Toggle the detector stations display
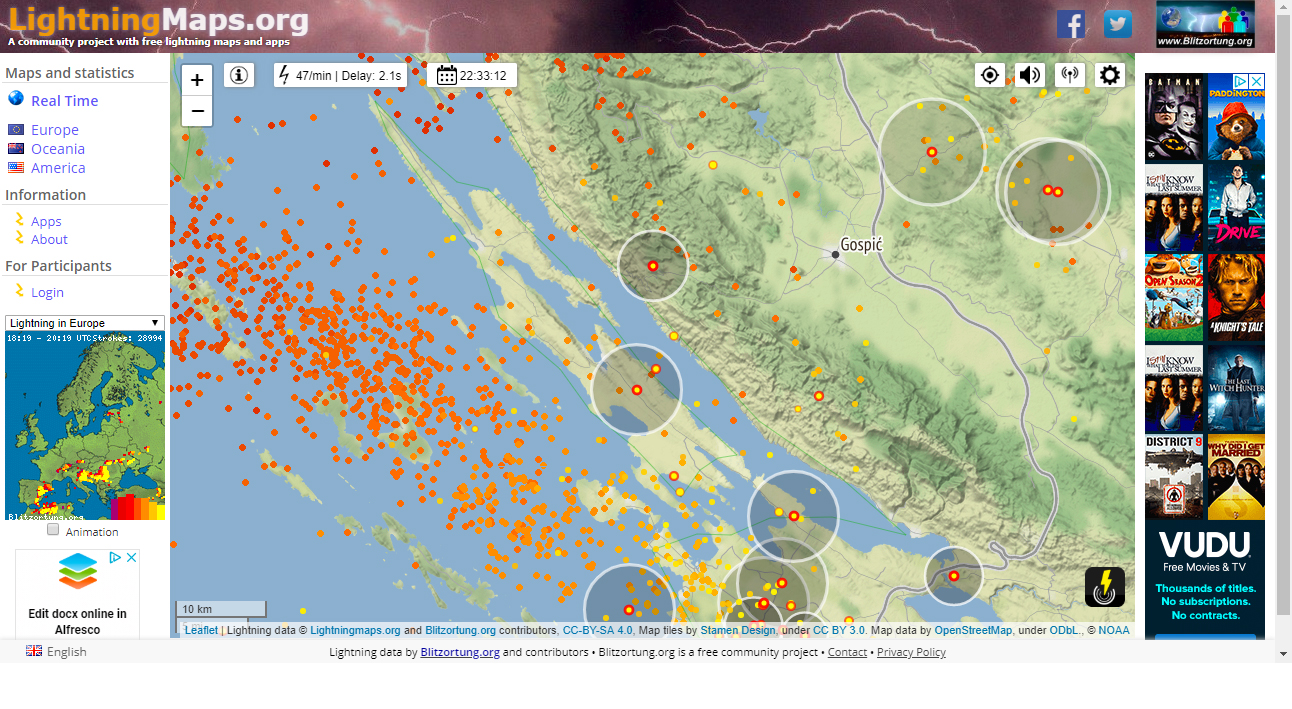Screen dimensions: 1292x709 [1070, 75]
